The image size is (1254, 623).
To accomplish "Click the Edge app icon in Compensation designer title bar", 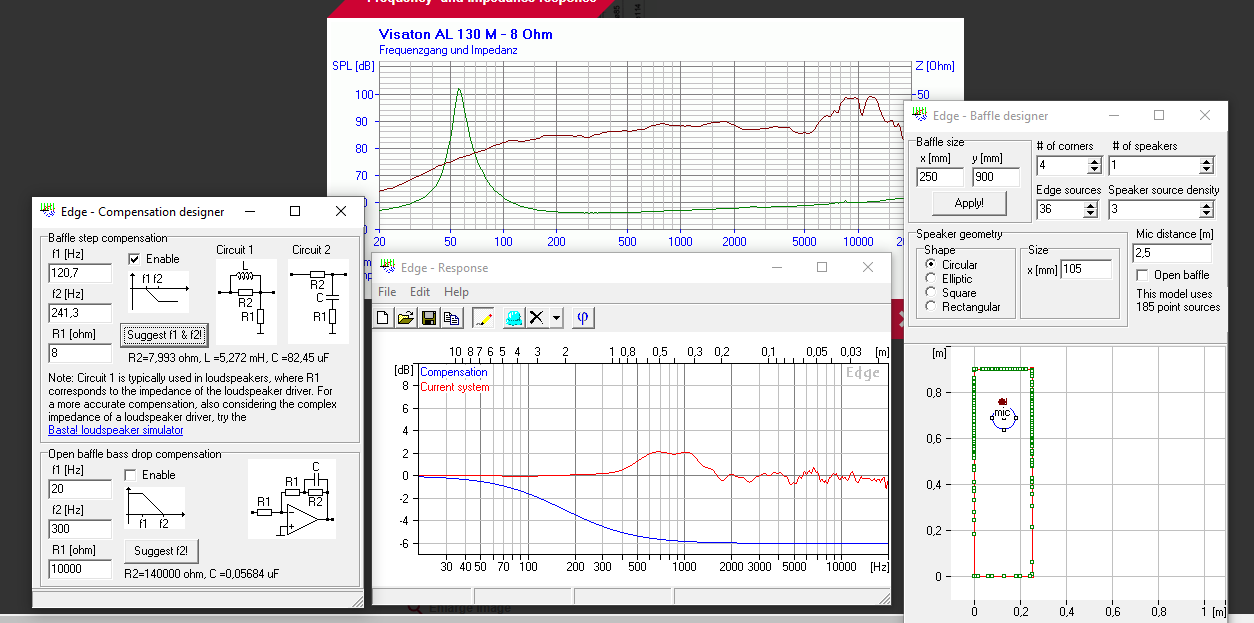I will (47, 211).
